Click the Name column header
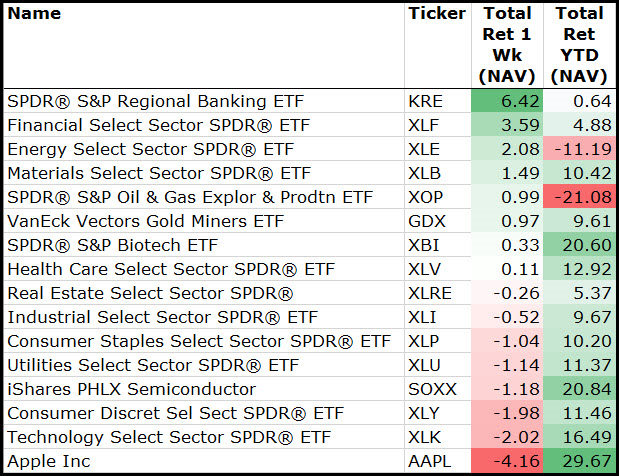Image resolution: width=619 pixels, height=476 pixels. click(34, 14)
